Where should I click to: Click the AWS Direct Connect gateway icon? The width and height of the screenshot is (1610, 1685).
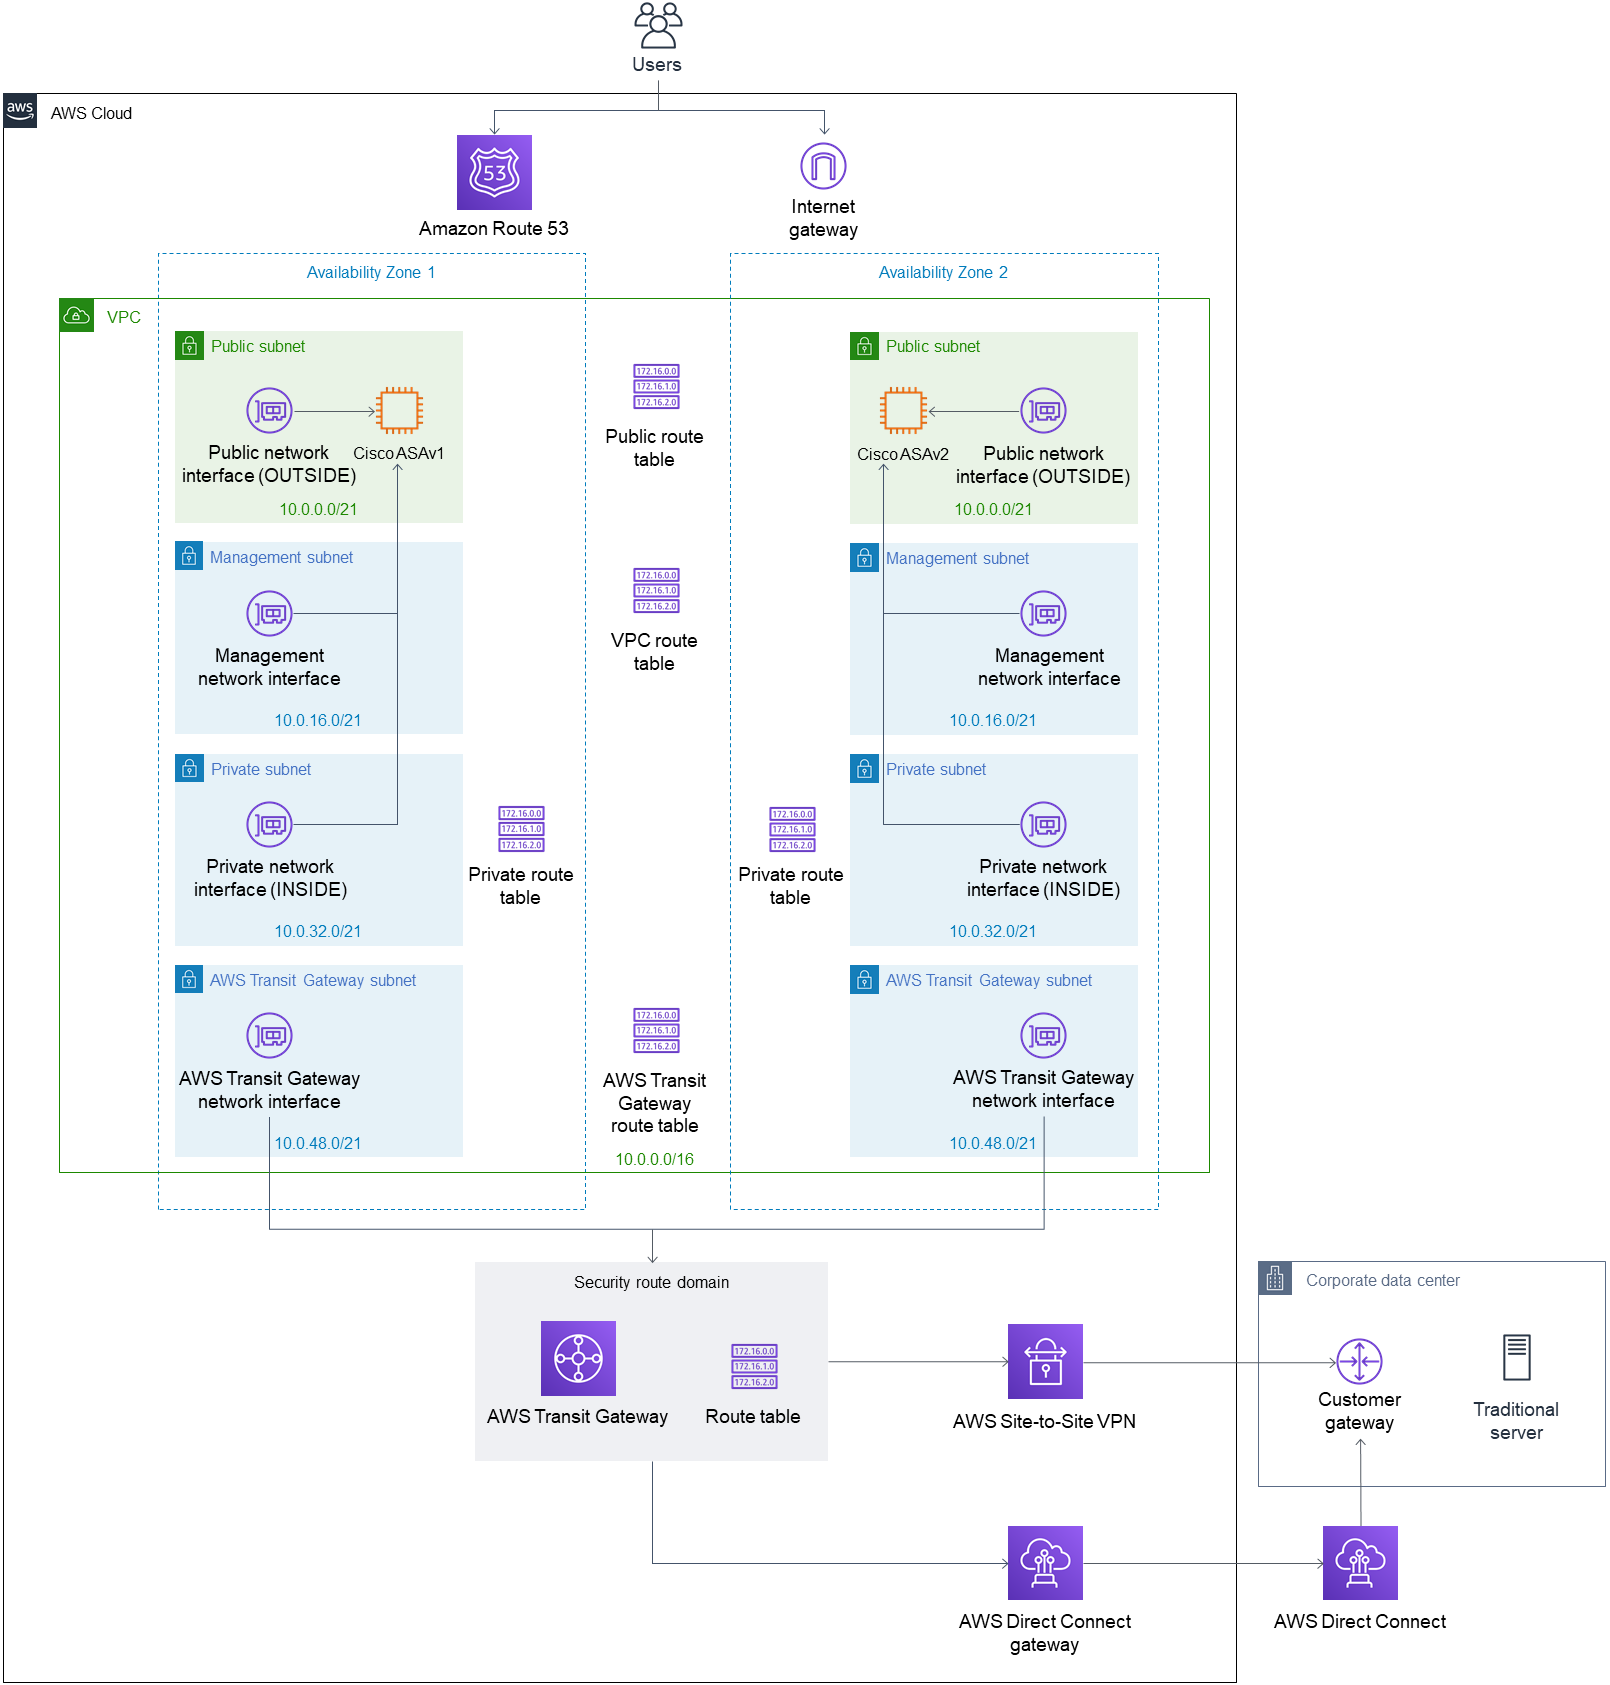click(x=1045, y=1563)
